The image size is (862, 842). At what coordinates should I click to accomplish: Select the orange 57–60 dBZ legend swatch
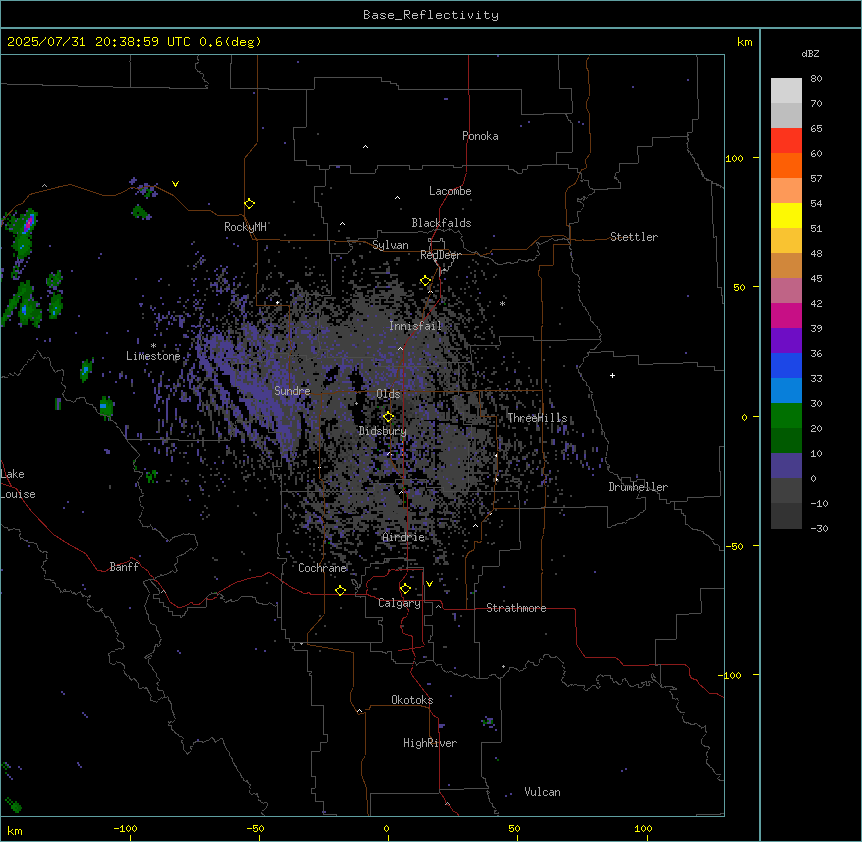(x=786, y=165)
